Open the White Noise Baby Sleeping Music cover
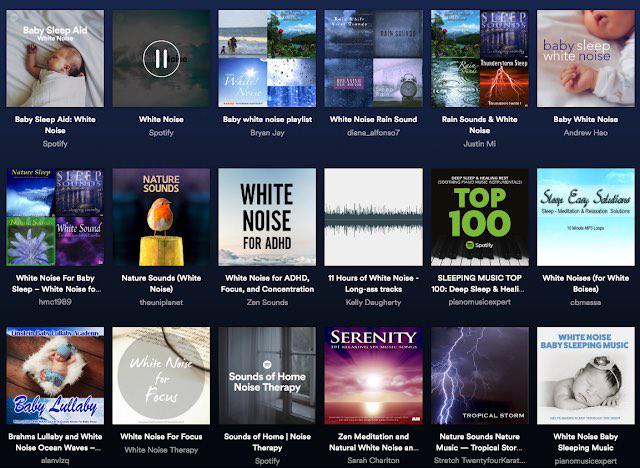640x468 pixels. point(586,375)
